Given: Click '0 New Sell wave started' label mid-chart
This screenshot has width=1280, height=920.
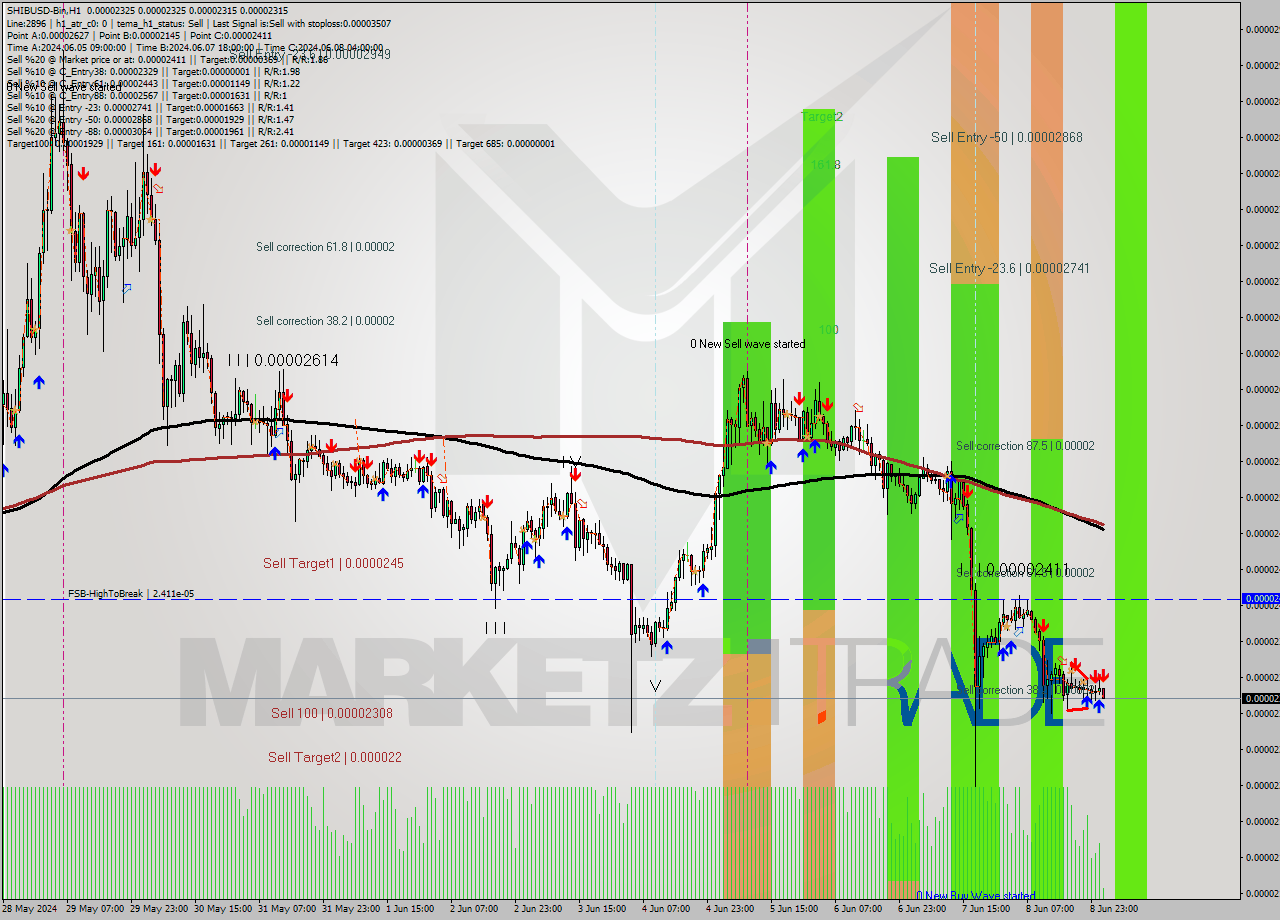Looking at the screenshot, I should pos(747,344).
